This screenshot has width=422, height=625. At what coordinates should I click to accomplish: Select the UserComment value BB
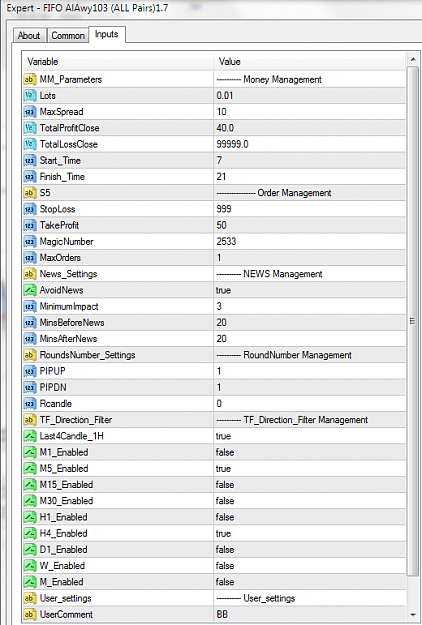(x=222, y=615)
